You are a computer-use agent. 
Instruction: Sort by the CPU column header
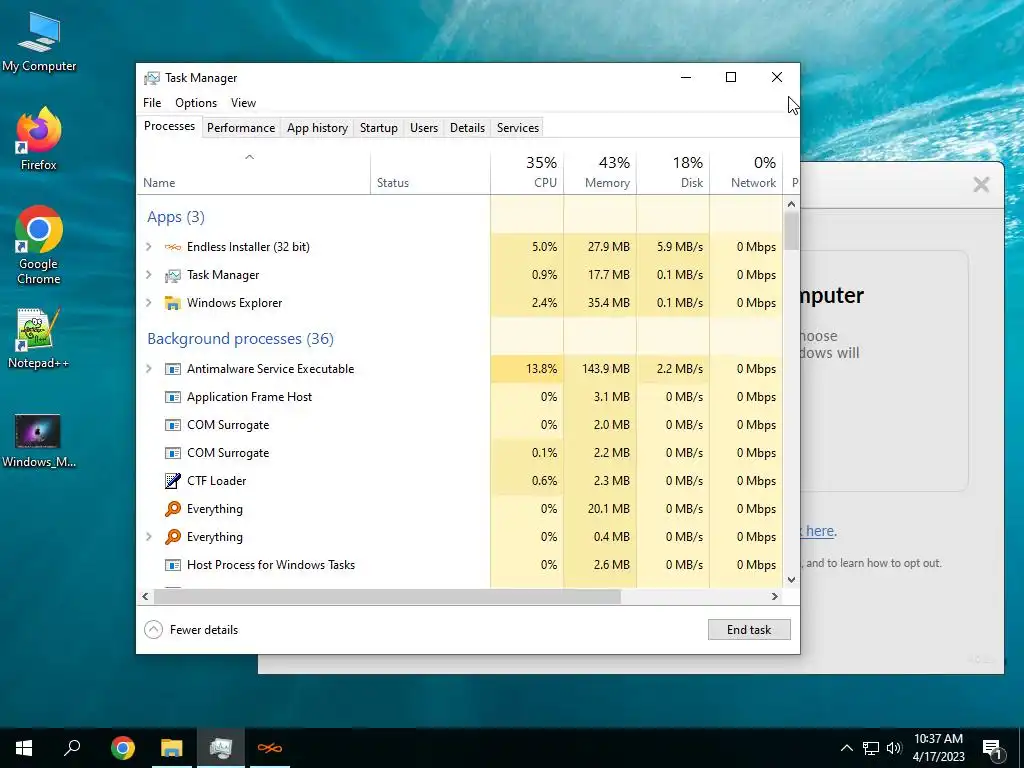click(527, 173)
